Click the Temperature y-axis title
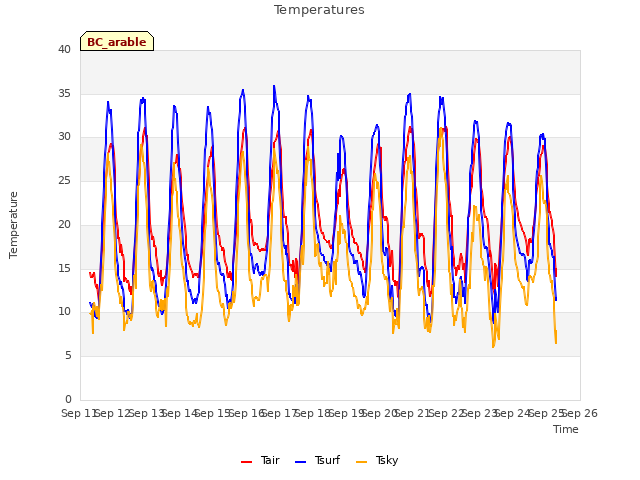Image resolution: width=640 pixels, height=480 pixels. (x=13, y=225)
